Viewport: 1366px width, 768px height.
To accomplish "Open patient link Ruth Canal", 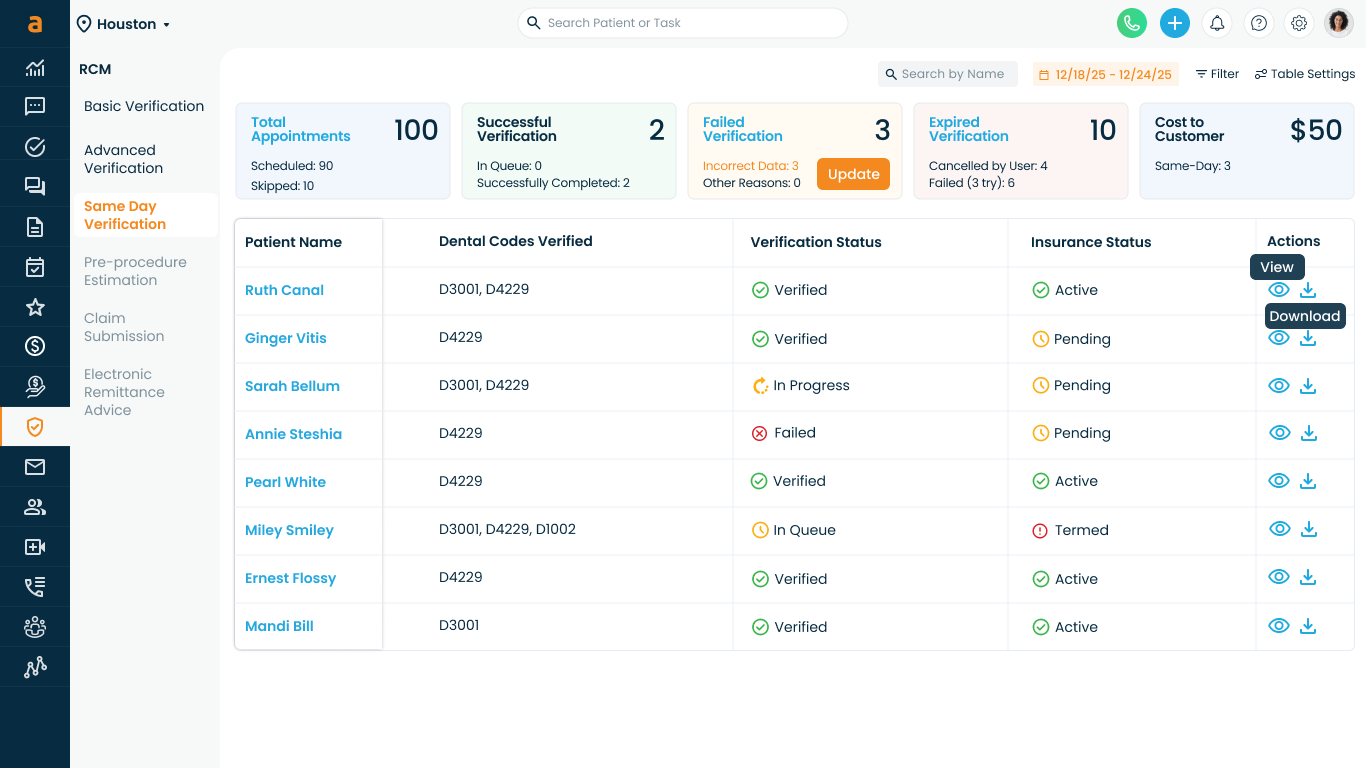I will pos(284,290).
